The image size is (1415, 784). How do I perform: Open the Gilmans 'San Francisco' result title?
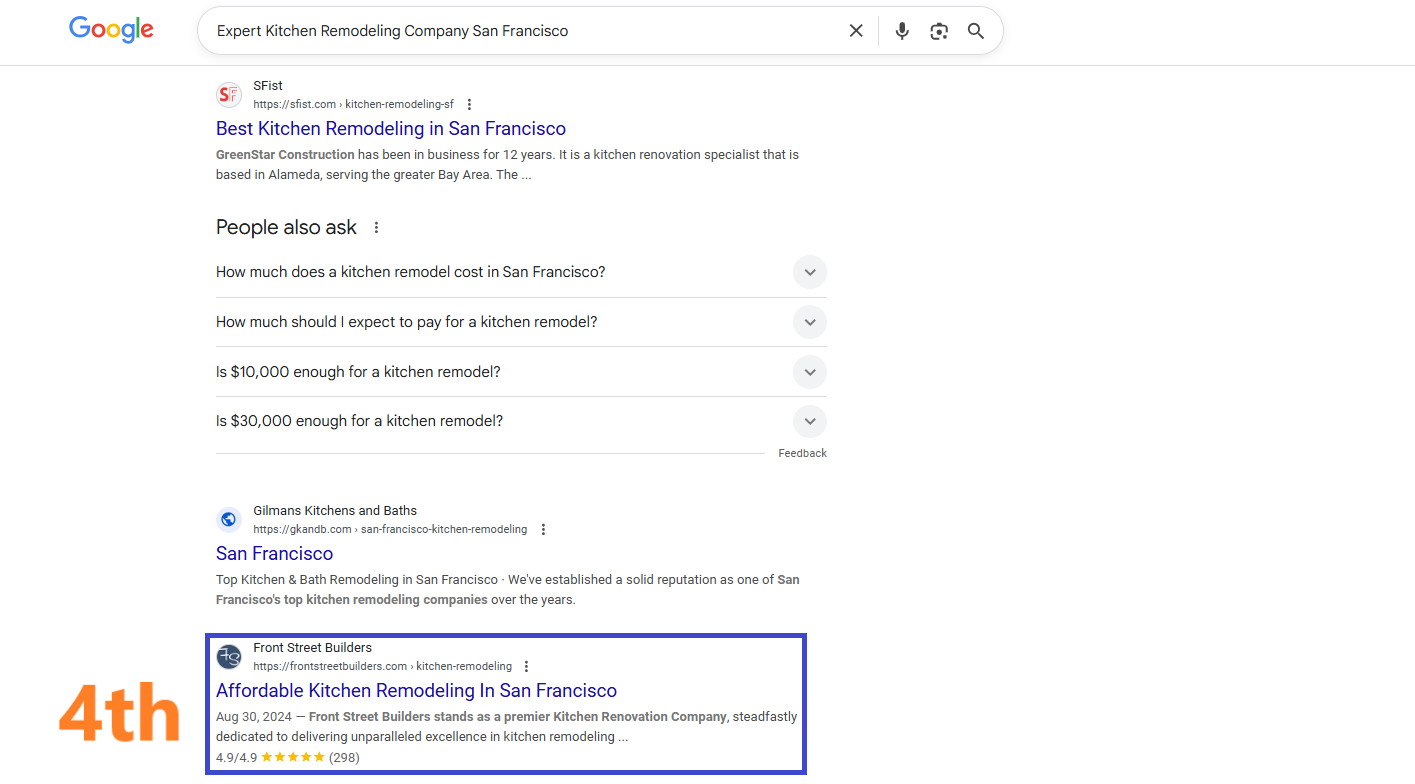274,553
